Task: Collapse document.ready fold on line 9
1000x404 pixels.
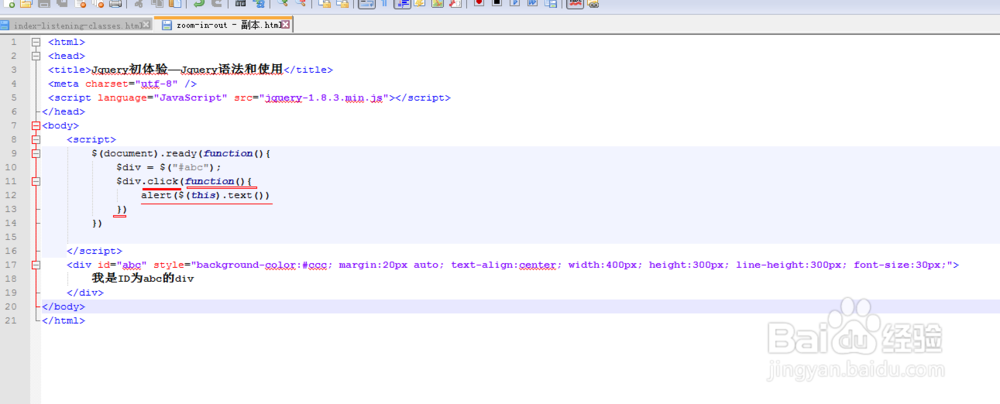Action: point(36,154)
